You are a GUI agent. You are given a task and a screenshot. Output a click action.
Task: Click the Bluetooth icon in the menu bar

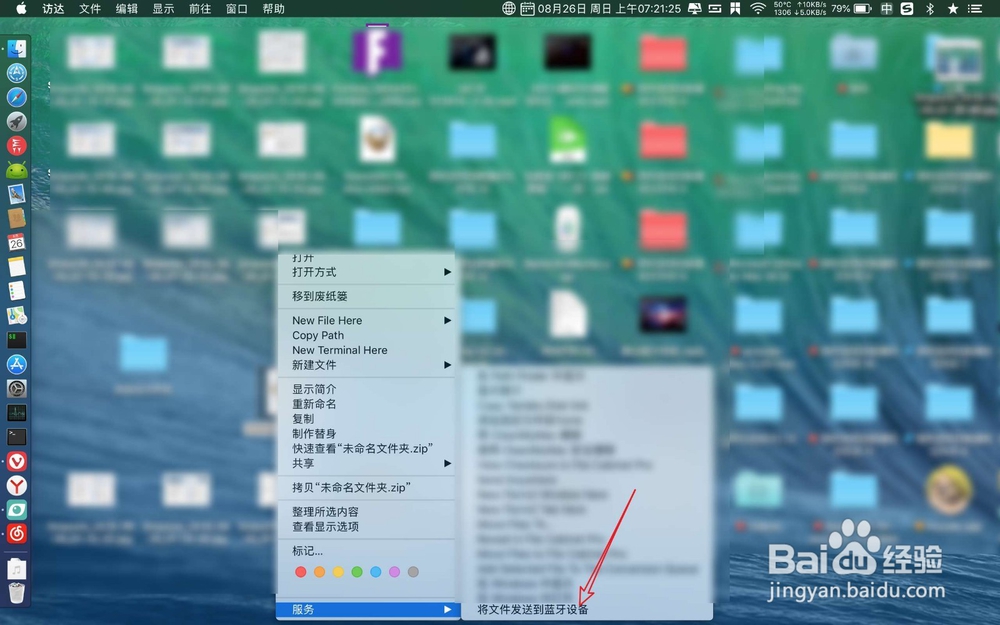click(x=930, y=9)
